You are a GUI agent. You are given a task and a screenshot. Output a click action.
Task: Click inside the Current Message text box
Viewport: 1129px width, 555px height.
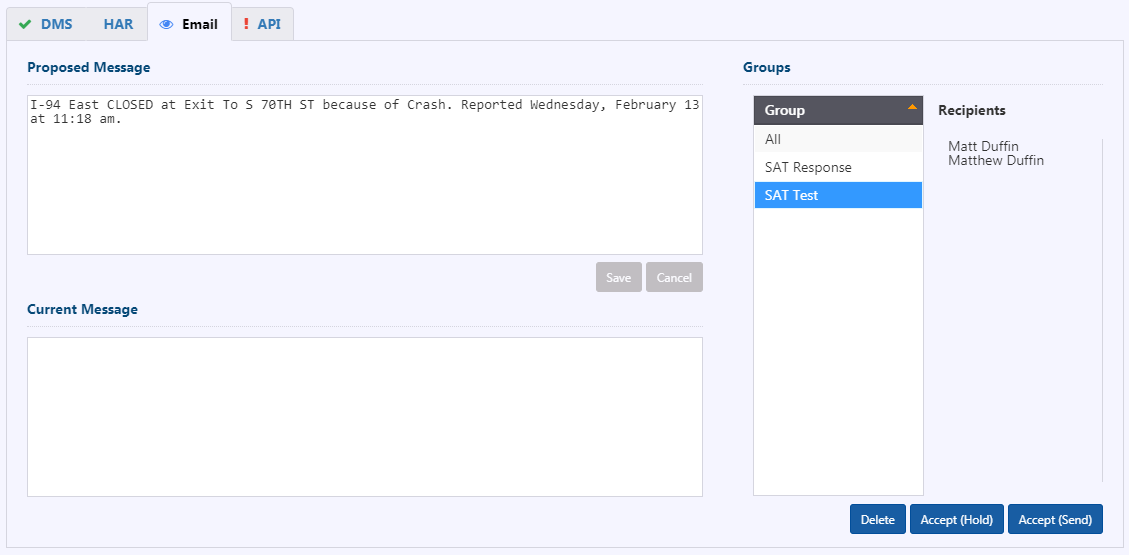click(365, 417)
